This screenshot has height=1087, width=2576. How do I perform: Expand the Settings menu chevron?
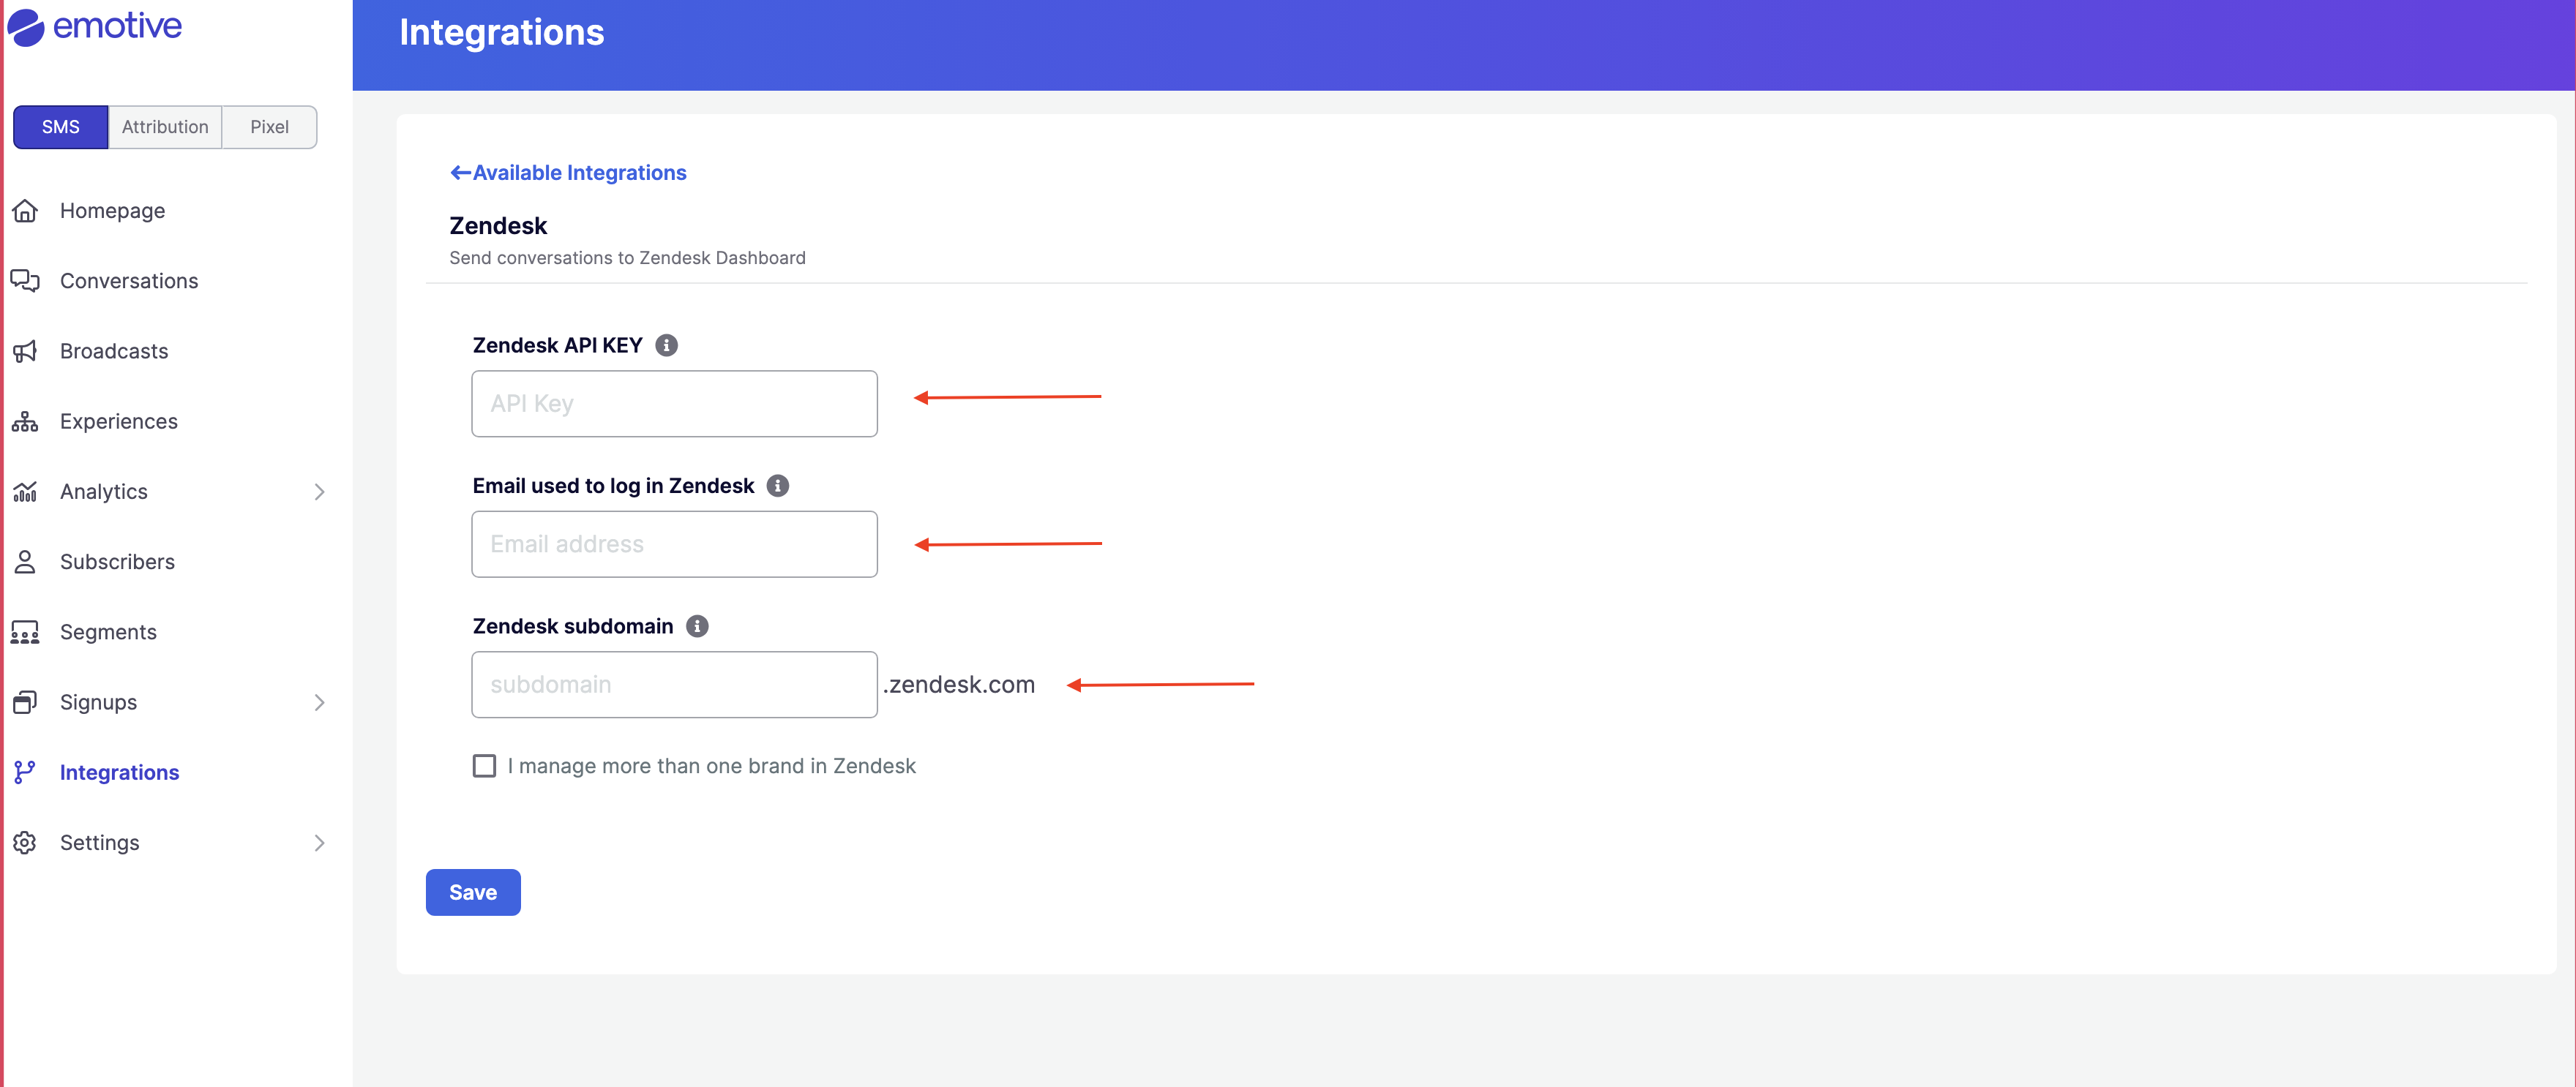click(x=319, y=842)
